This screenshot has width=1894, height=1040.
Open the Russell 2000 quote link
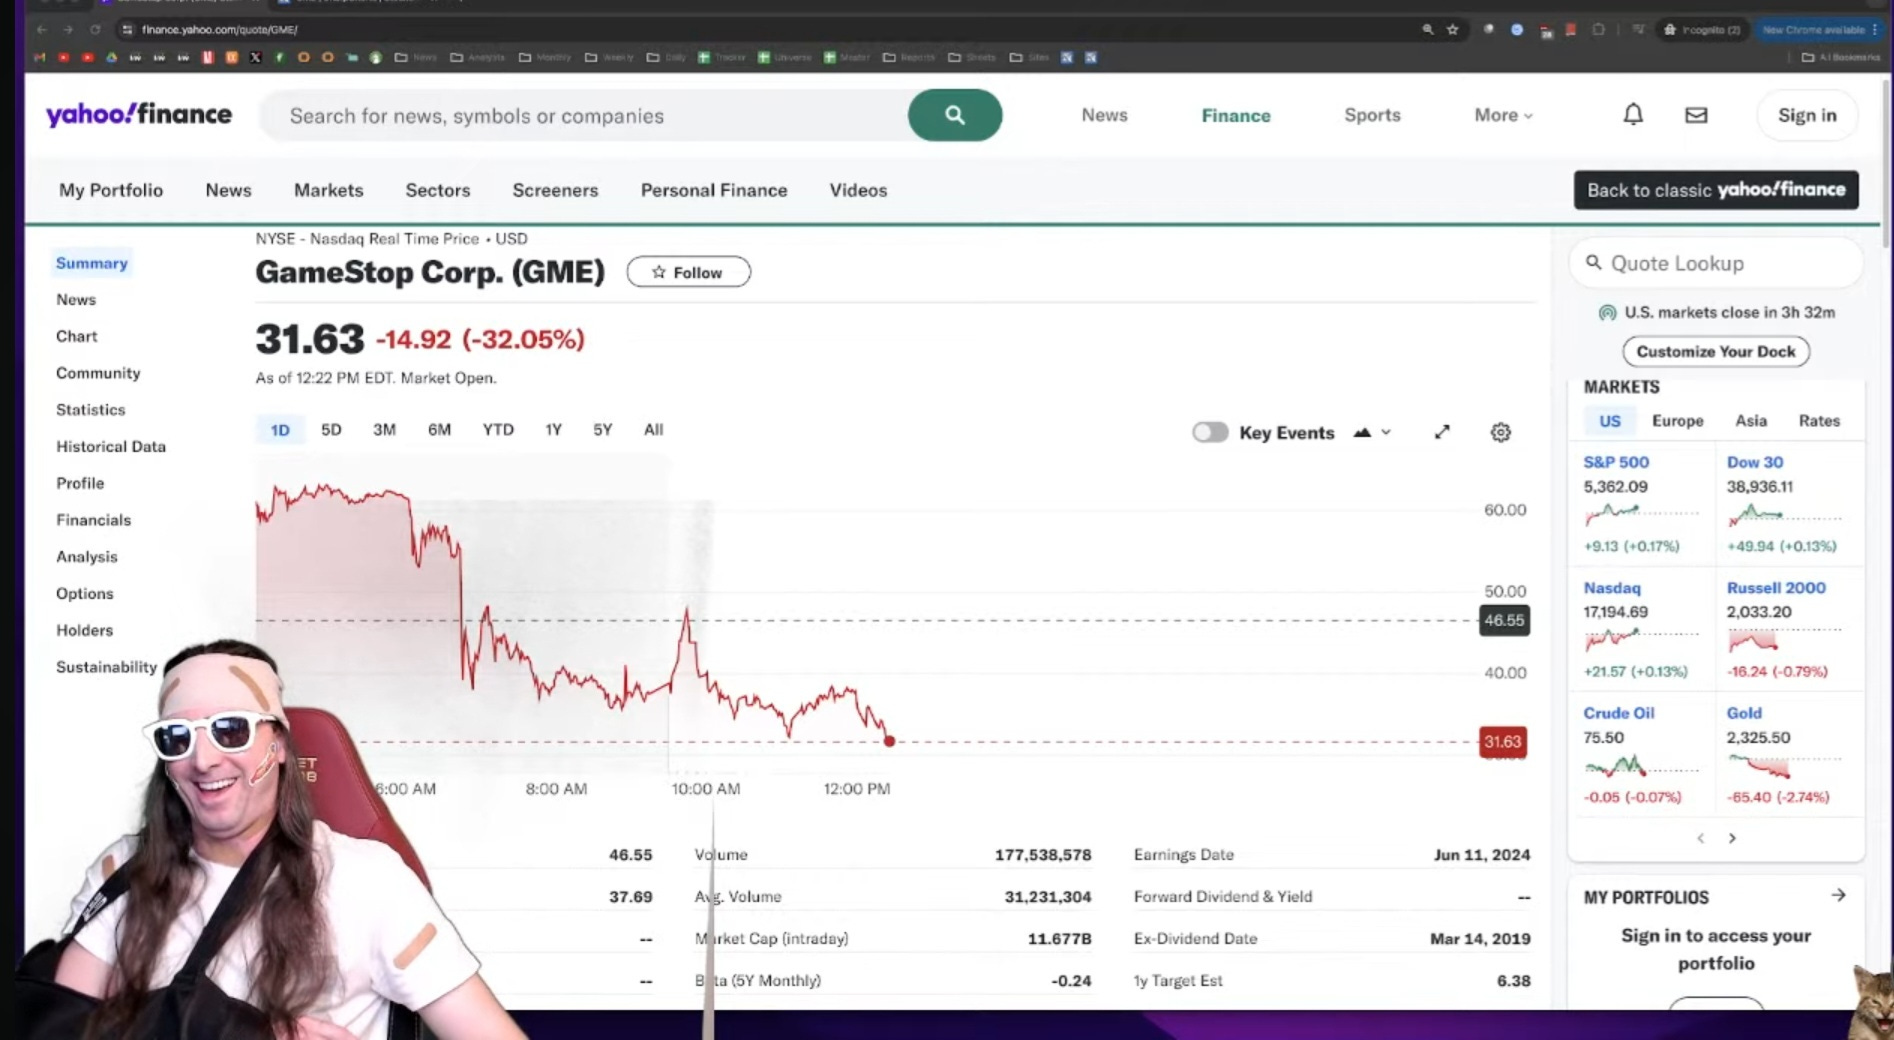coord(1776,587)
